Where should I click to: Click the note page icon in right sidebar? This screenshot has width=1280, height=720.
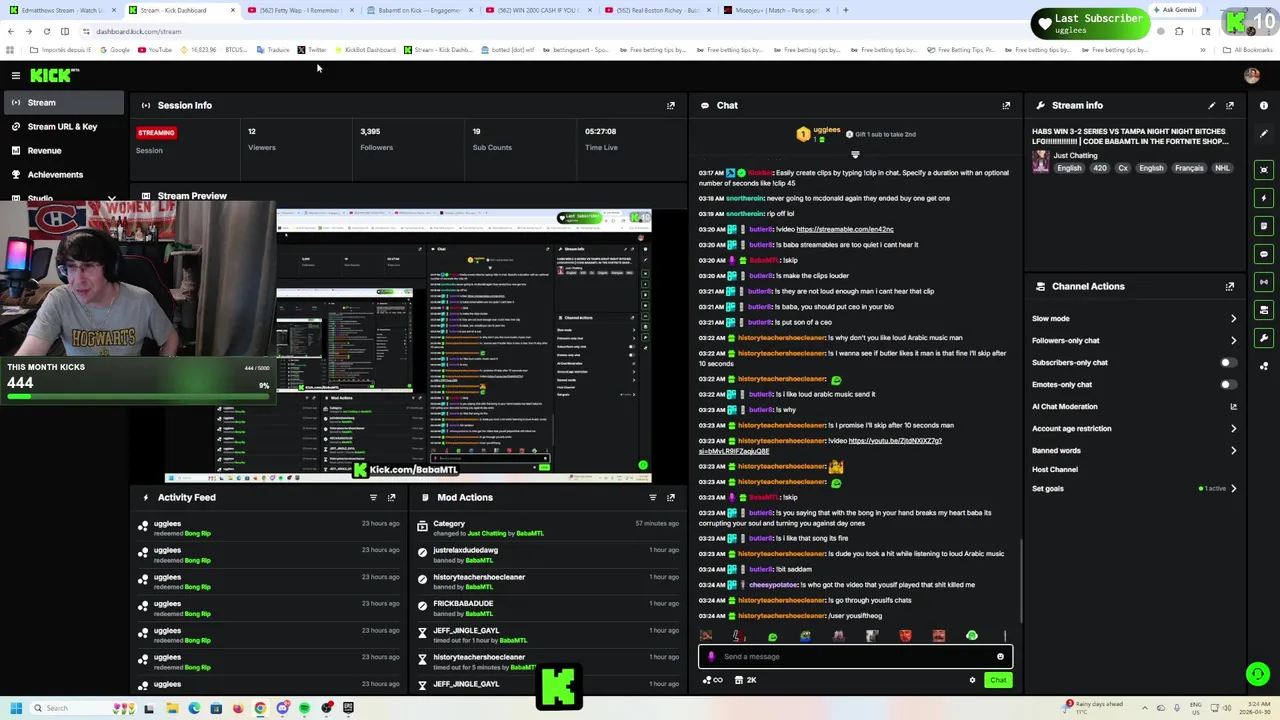coord(1264,226)
